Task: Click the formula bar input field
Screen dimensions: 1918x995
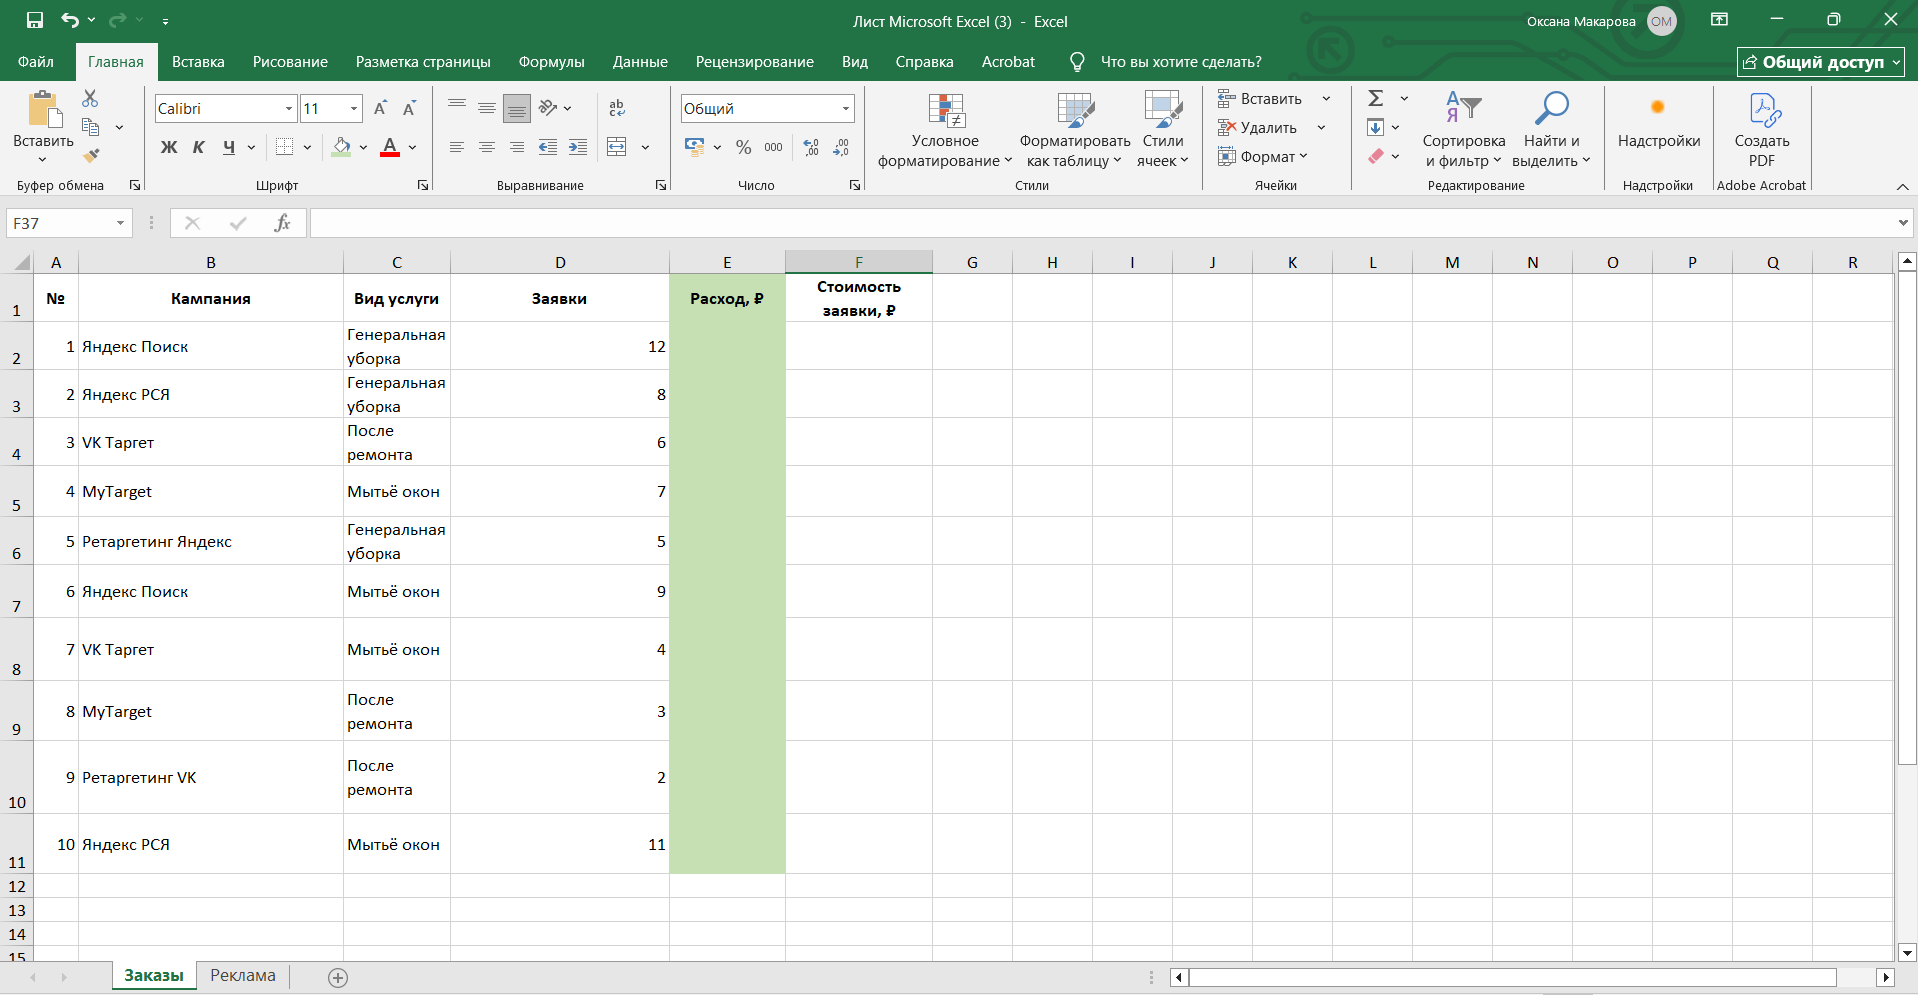Action: (x=1100, y=223)
